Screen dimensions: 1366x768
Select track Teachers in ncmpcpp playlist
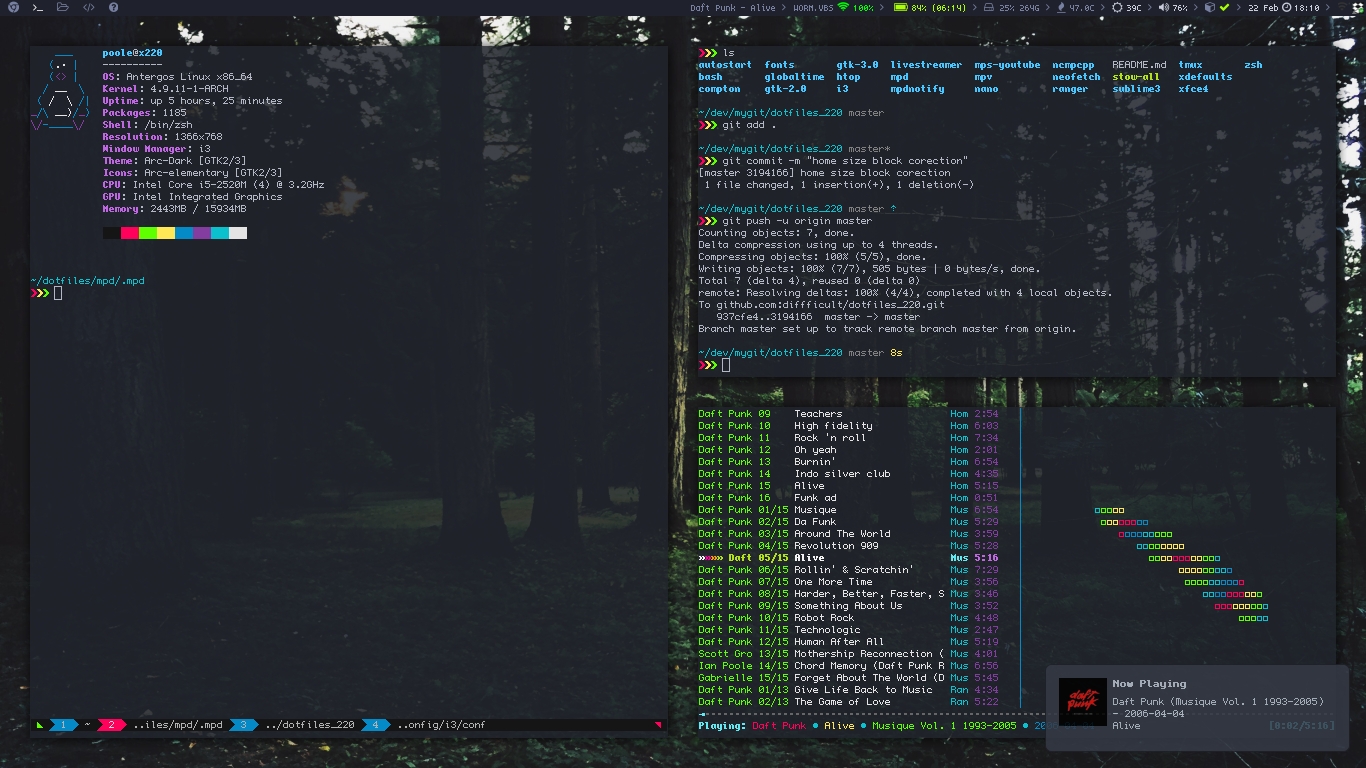point(848,414)
